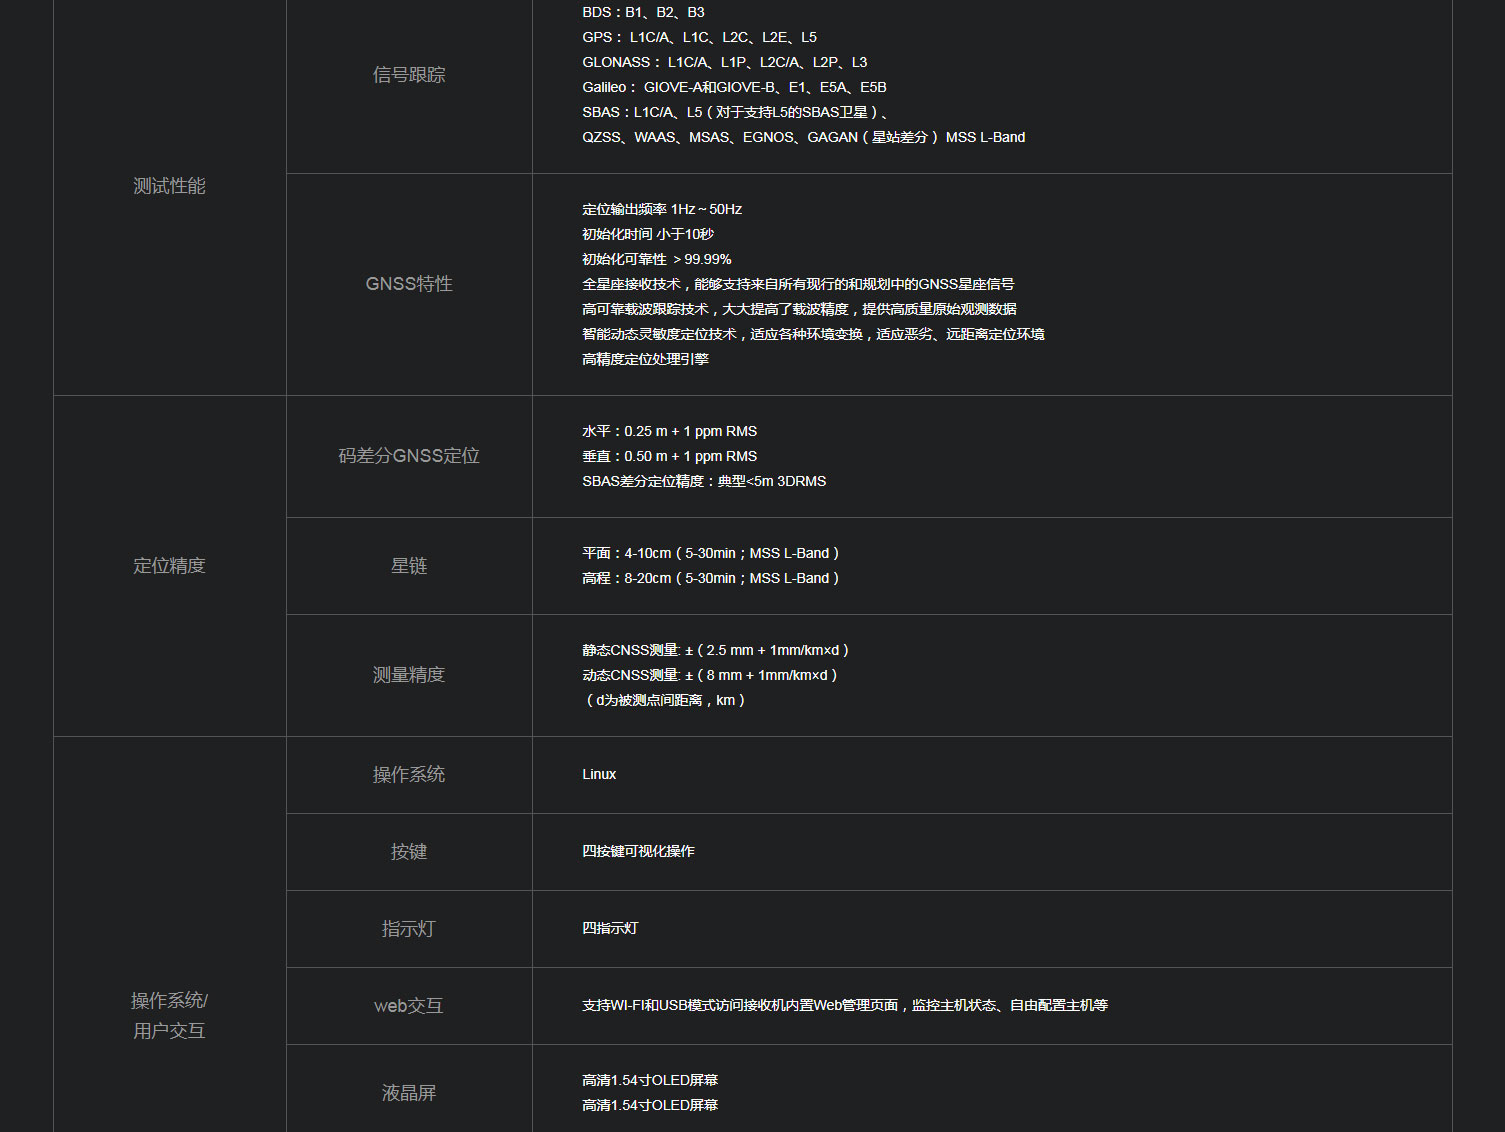Click the 指示灯 row label
The height and width of the screenshot is (1132, 1505).
coord(409,929)
